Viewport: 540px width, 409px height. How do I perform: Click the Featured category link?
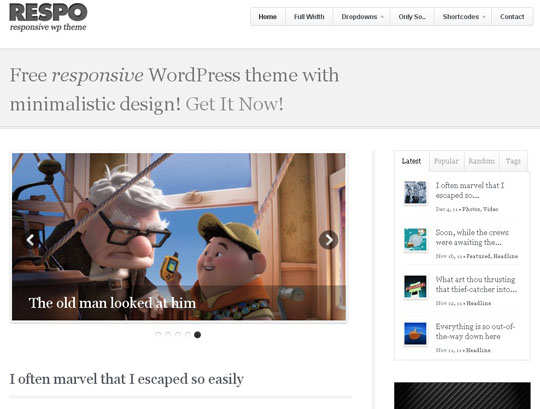(479, 256)
